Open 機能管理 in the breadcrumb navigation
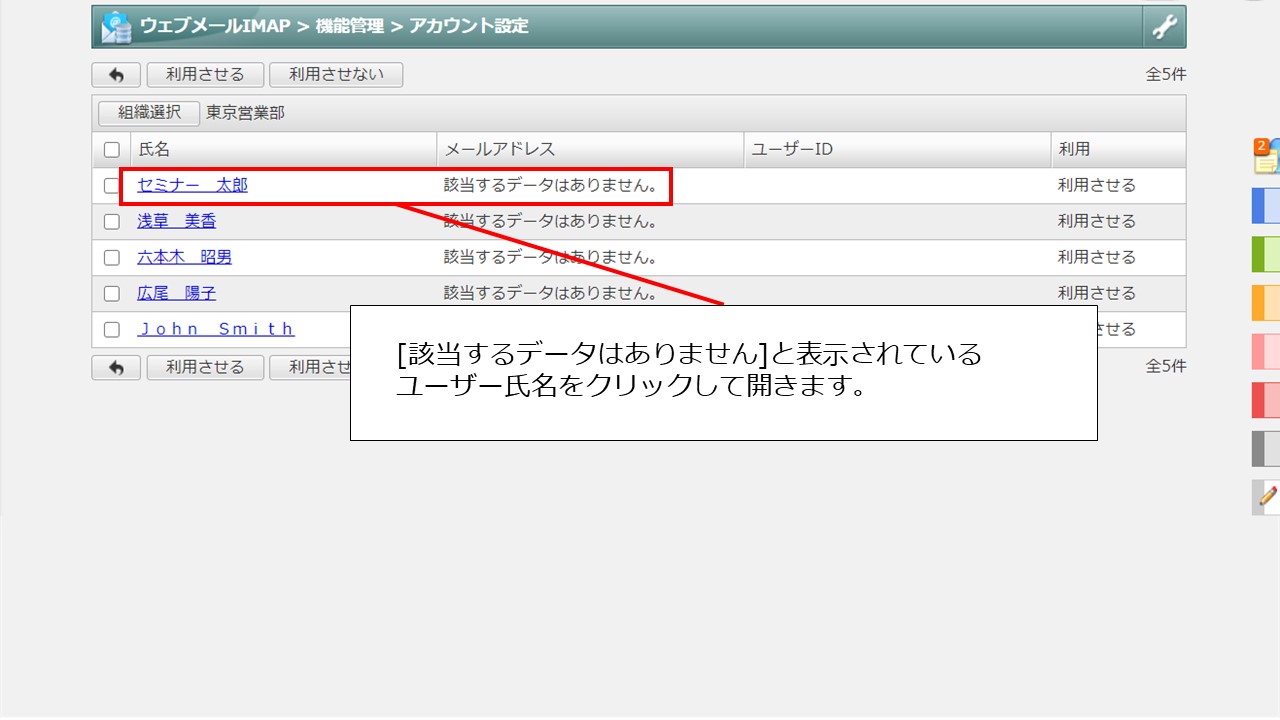The height and width of the screenshot is (720, 1280). 349,26
